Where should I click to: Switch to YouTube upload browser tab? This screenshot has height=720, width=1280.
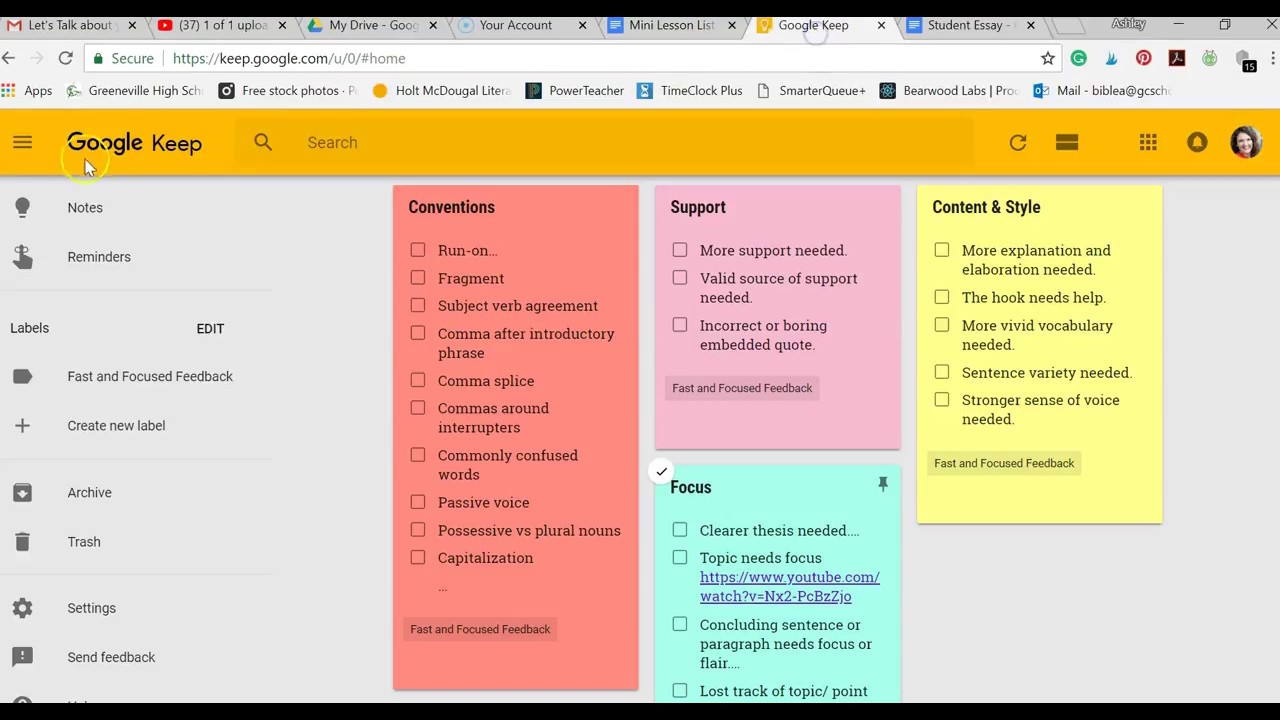[222, 25]
